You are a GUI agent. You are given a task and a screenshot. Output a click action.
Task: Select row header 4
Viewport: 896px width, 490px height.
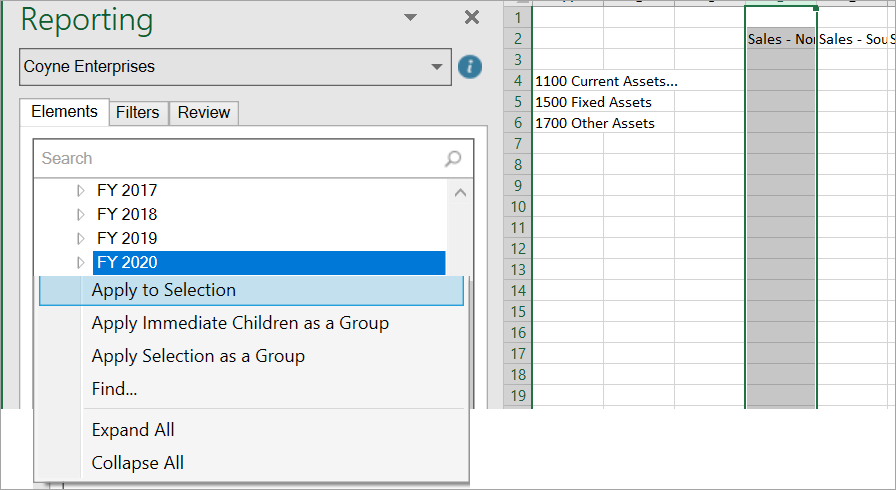[x=518, y=81]
